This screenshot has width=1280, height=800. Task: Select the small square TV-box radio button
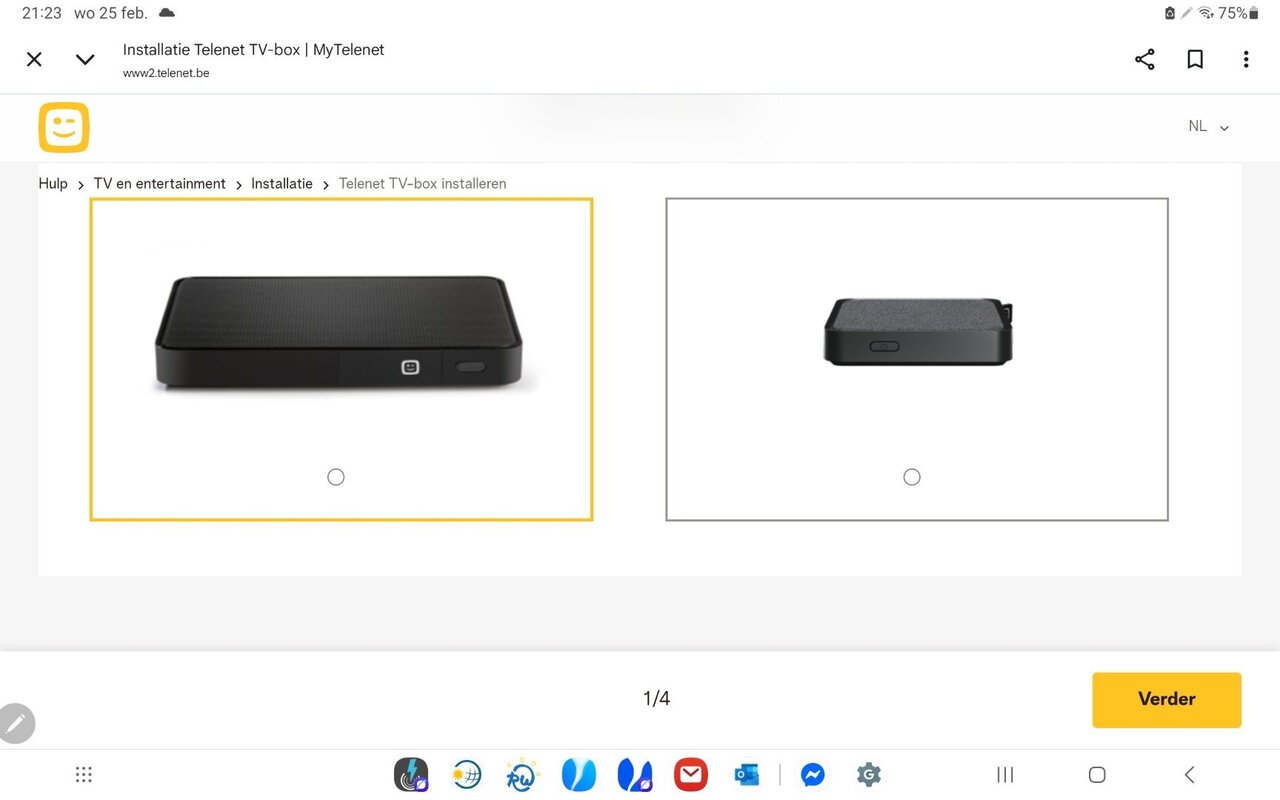(x=911, y=477)
